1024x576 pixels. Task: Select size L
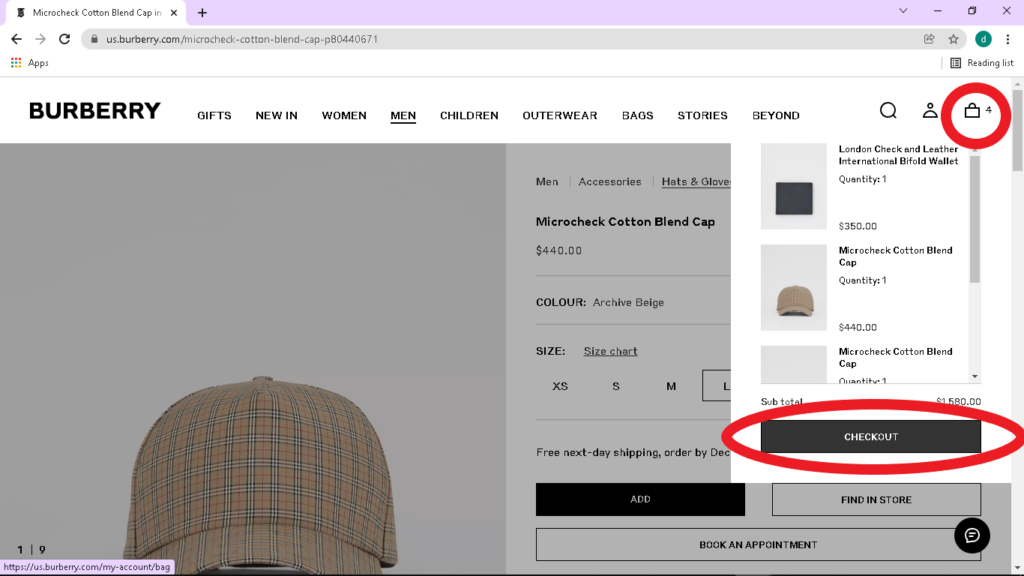point(718,386)
